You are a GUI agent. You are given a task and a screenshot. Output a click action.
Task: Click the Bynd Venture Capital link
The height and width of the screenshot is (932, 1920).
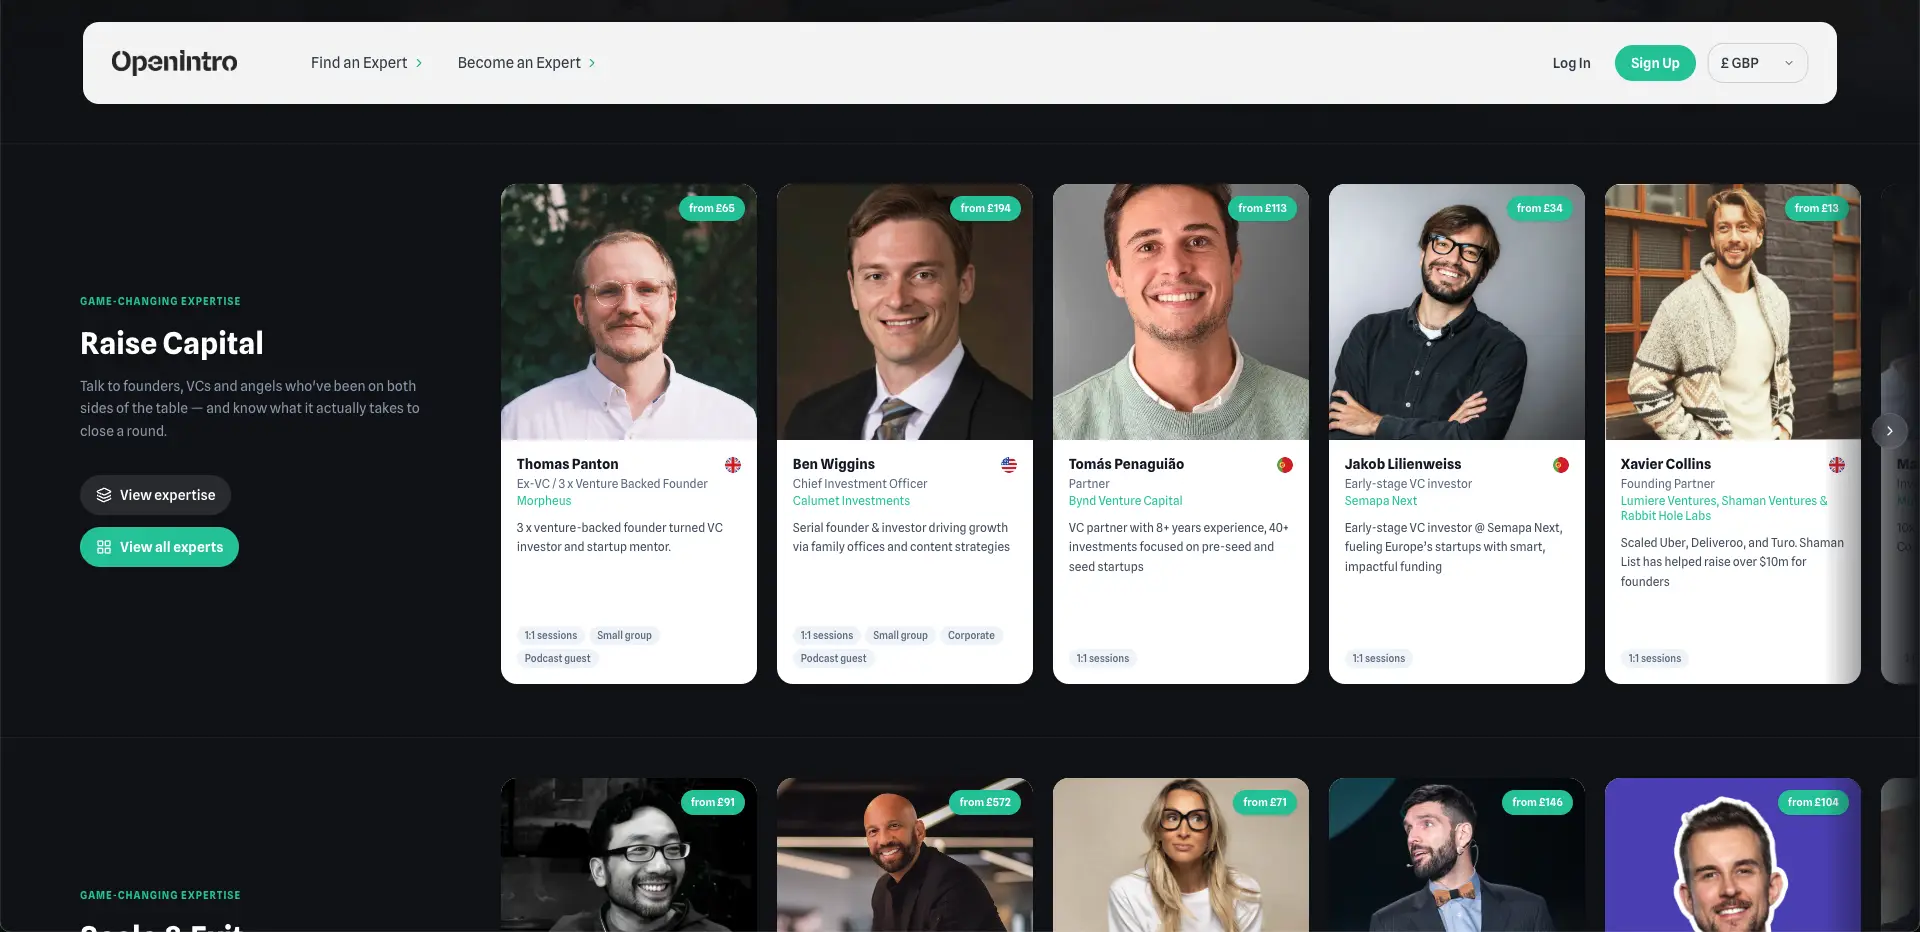point(1125,501)
